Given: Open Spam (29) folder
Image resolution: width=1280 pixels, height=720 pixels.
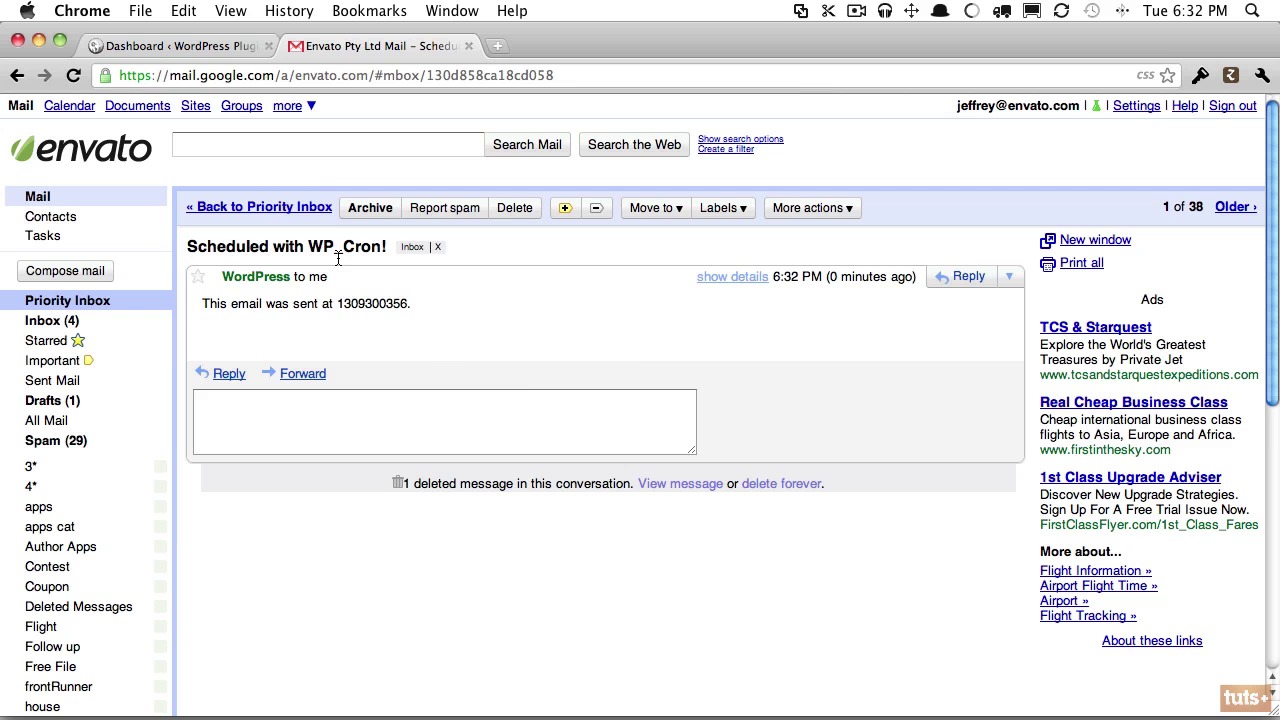Looking at the screenshot, I should click(x=56, y=441).
